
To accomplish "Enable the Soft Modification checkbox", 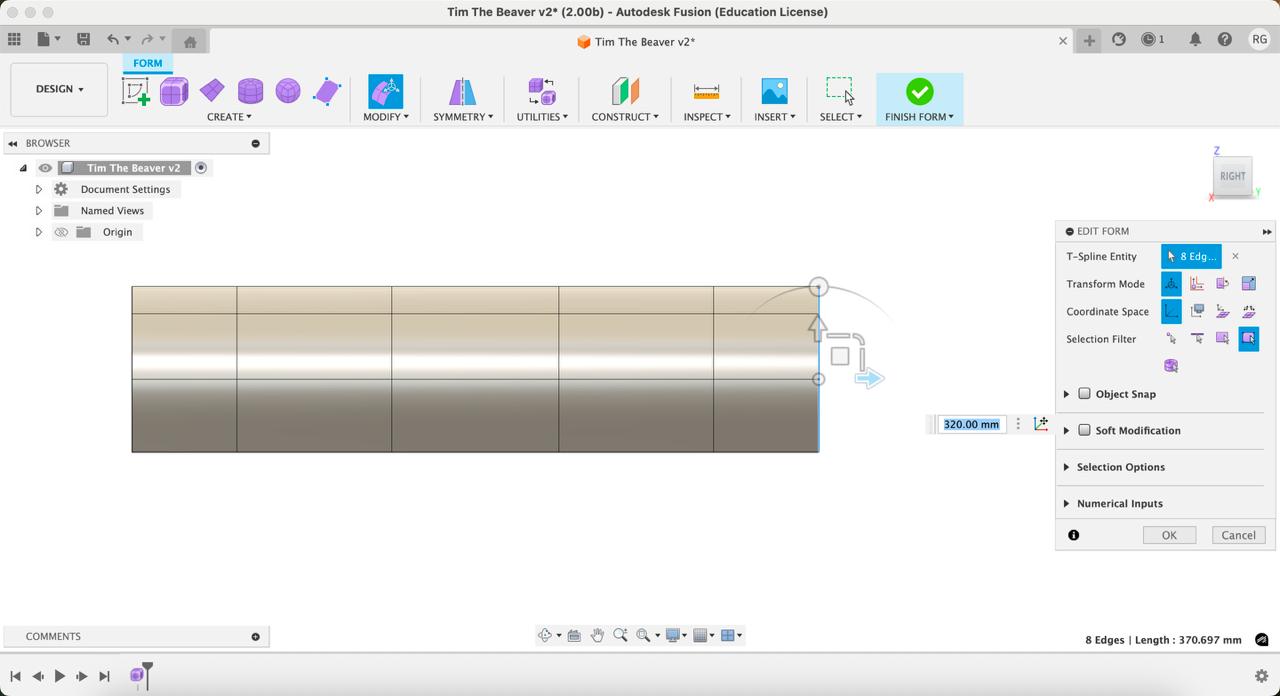I will click(x=1084, y=430).
